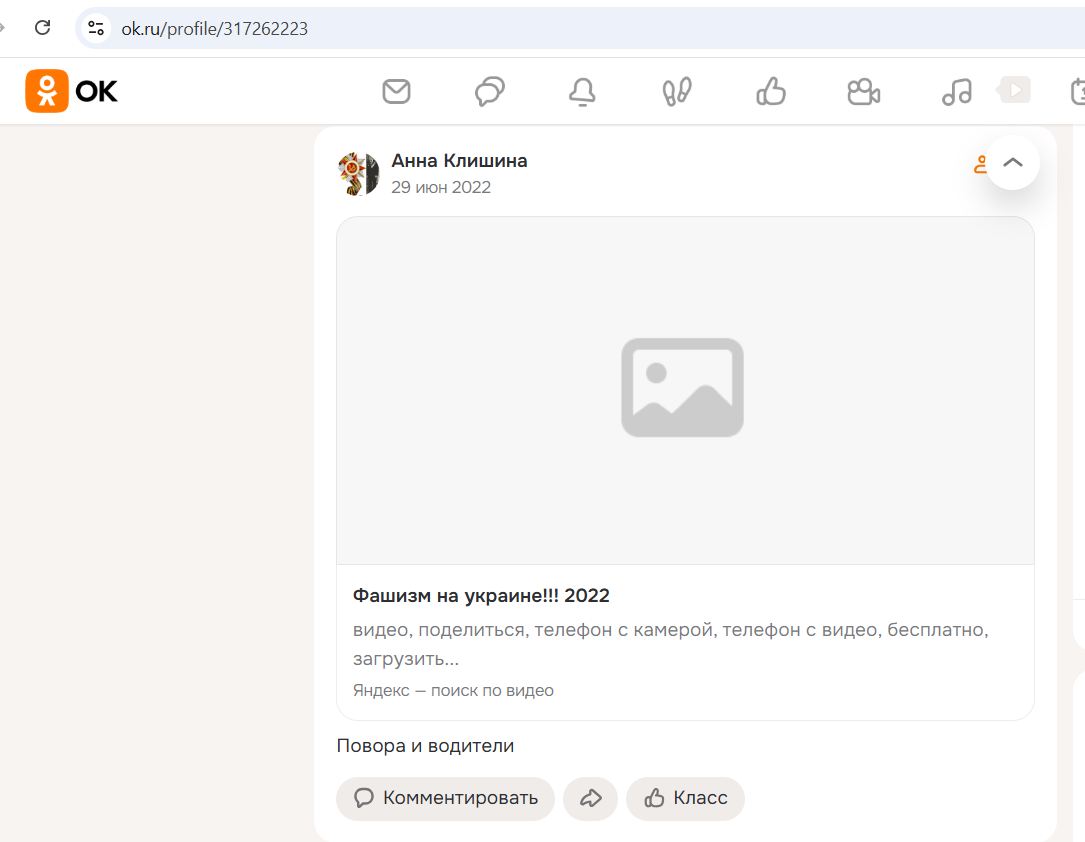Screen dimensions: 1085x842
Task: Open the Яндекс — поиск по видео link
Action: 454,690
